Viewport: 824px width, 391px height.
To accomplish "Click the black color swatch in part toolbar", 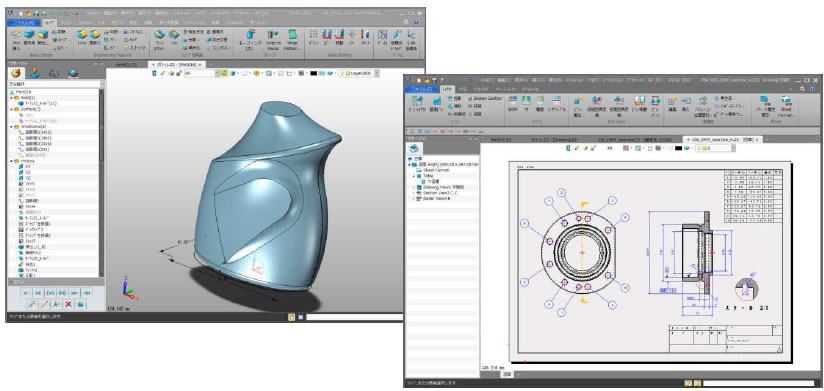I will (314, 74).
